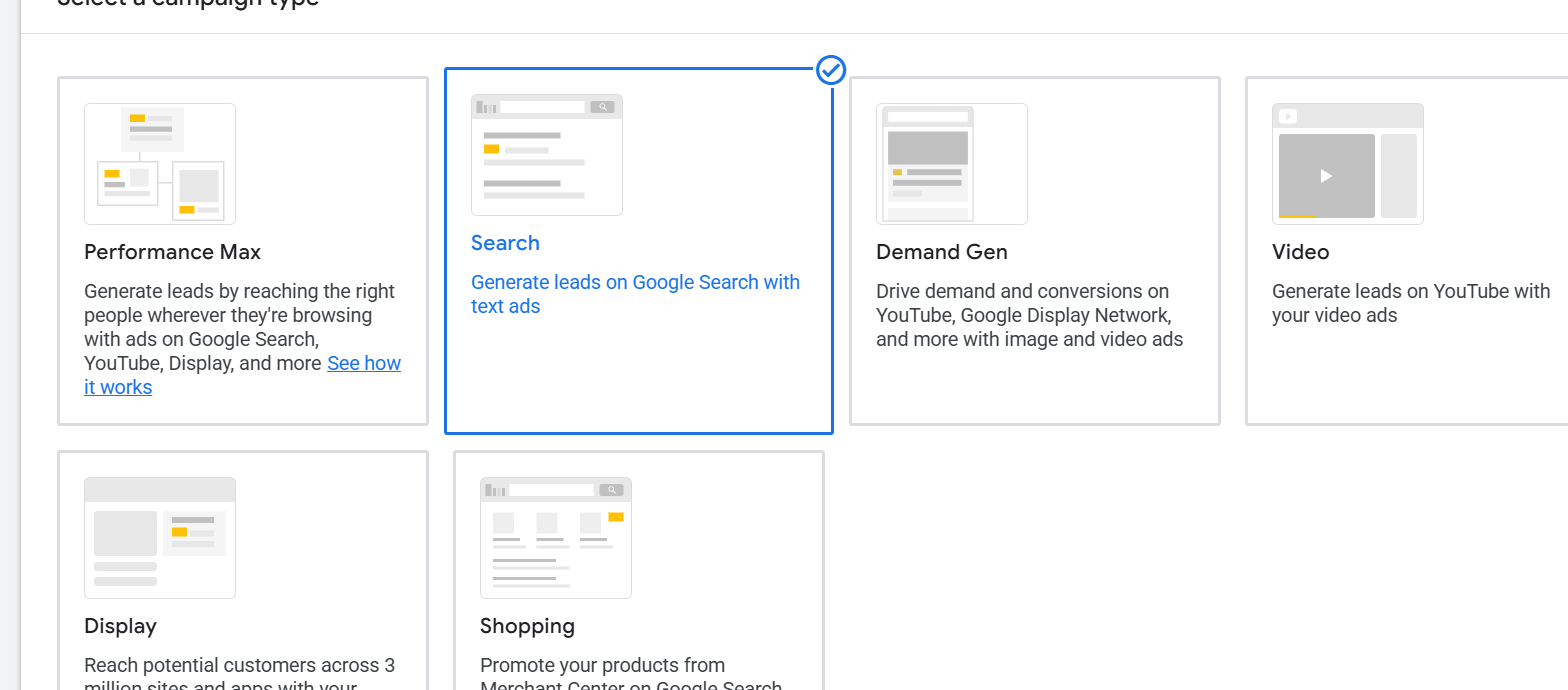Click 'Drive demand and conversions' description
1568x690 pixels.
click(1029, 315)
